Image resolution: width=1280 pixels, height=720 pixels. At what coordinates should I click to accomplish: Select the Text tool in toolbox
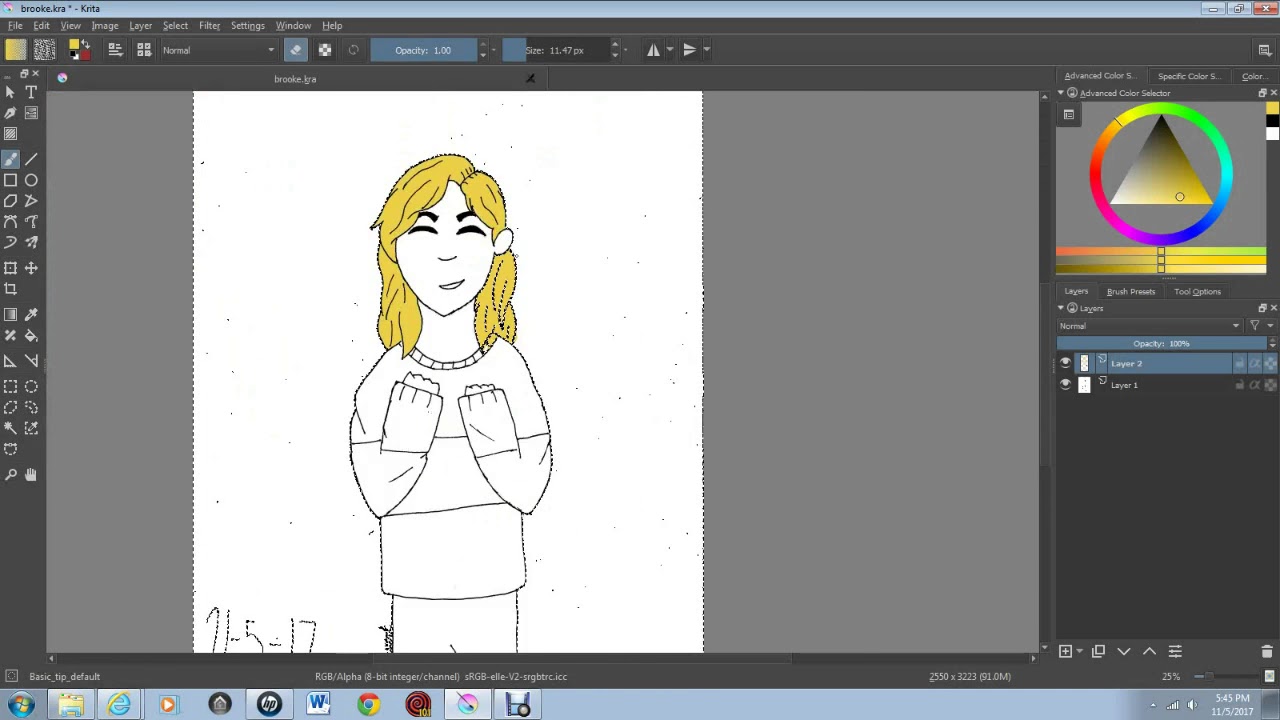point(31,92)
